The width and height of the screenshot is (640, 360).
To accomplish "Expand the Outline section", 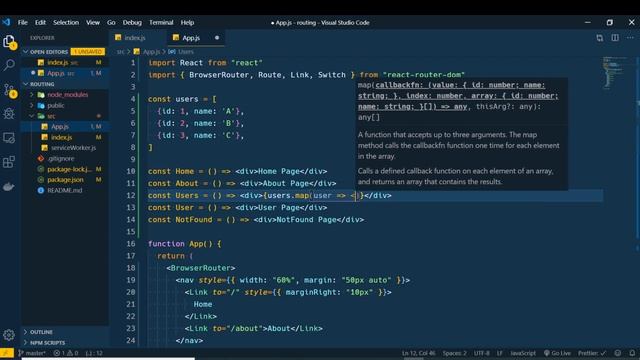I will point(41,332).
